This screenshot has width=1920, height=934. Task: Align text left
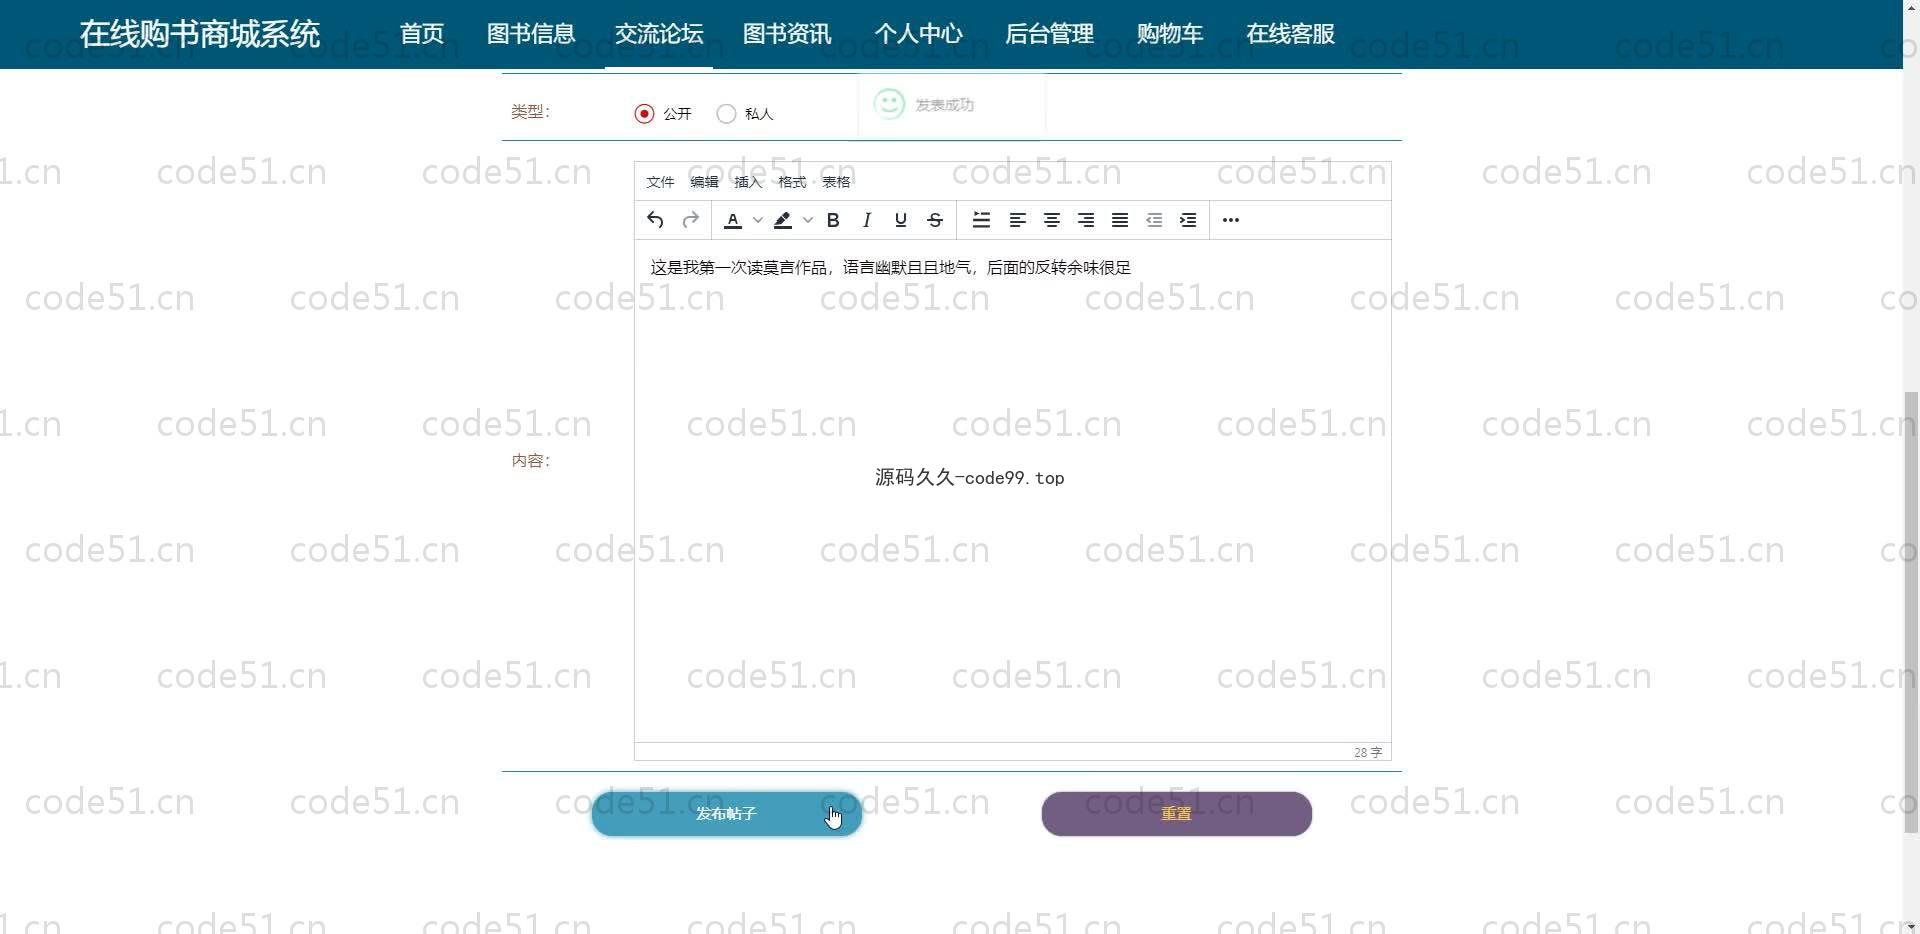pos(1017,220)
